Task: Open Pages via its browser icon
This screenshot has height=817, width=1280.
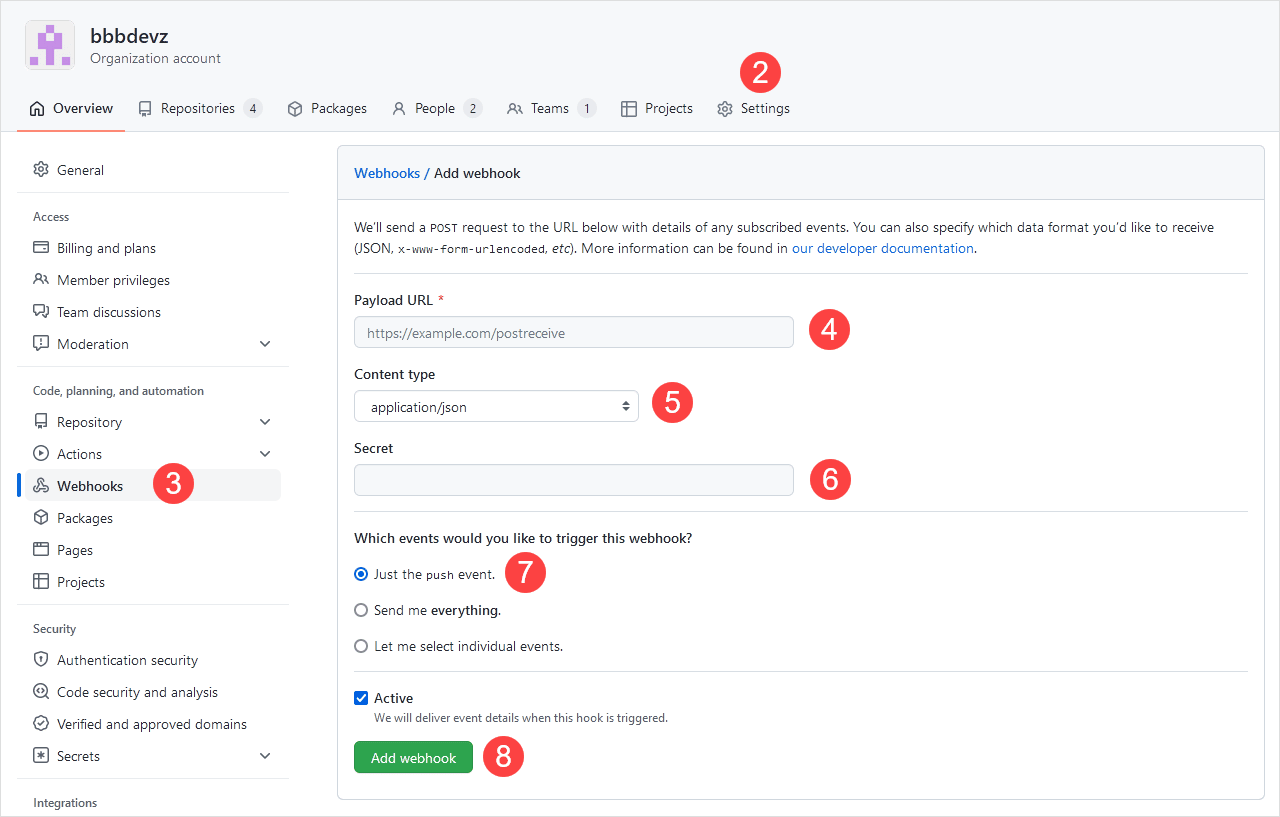Action: (40, 549)
